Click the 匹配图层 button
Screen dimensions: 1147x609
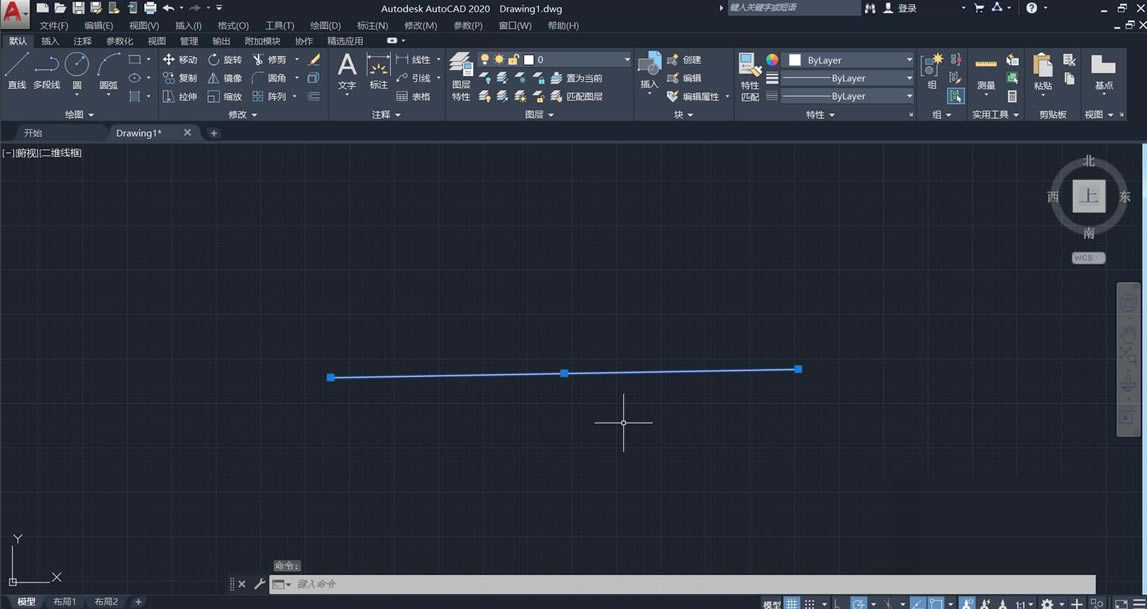click(576, 97)
